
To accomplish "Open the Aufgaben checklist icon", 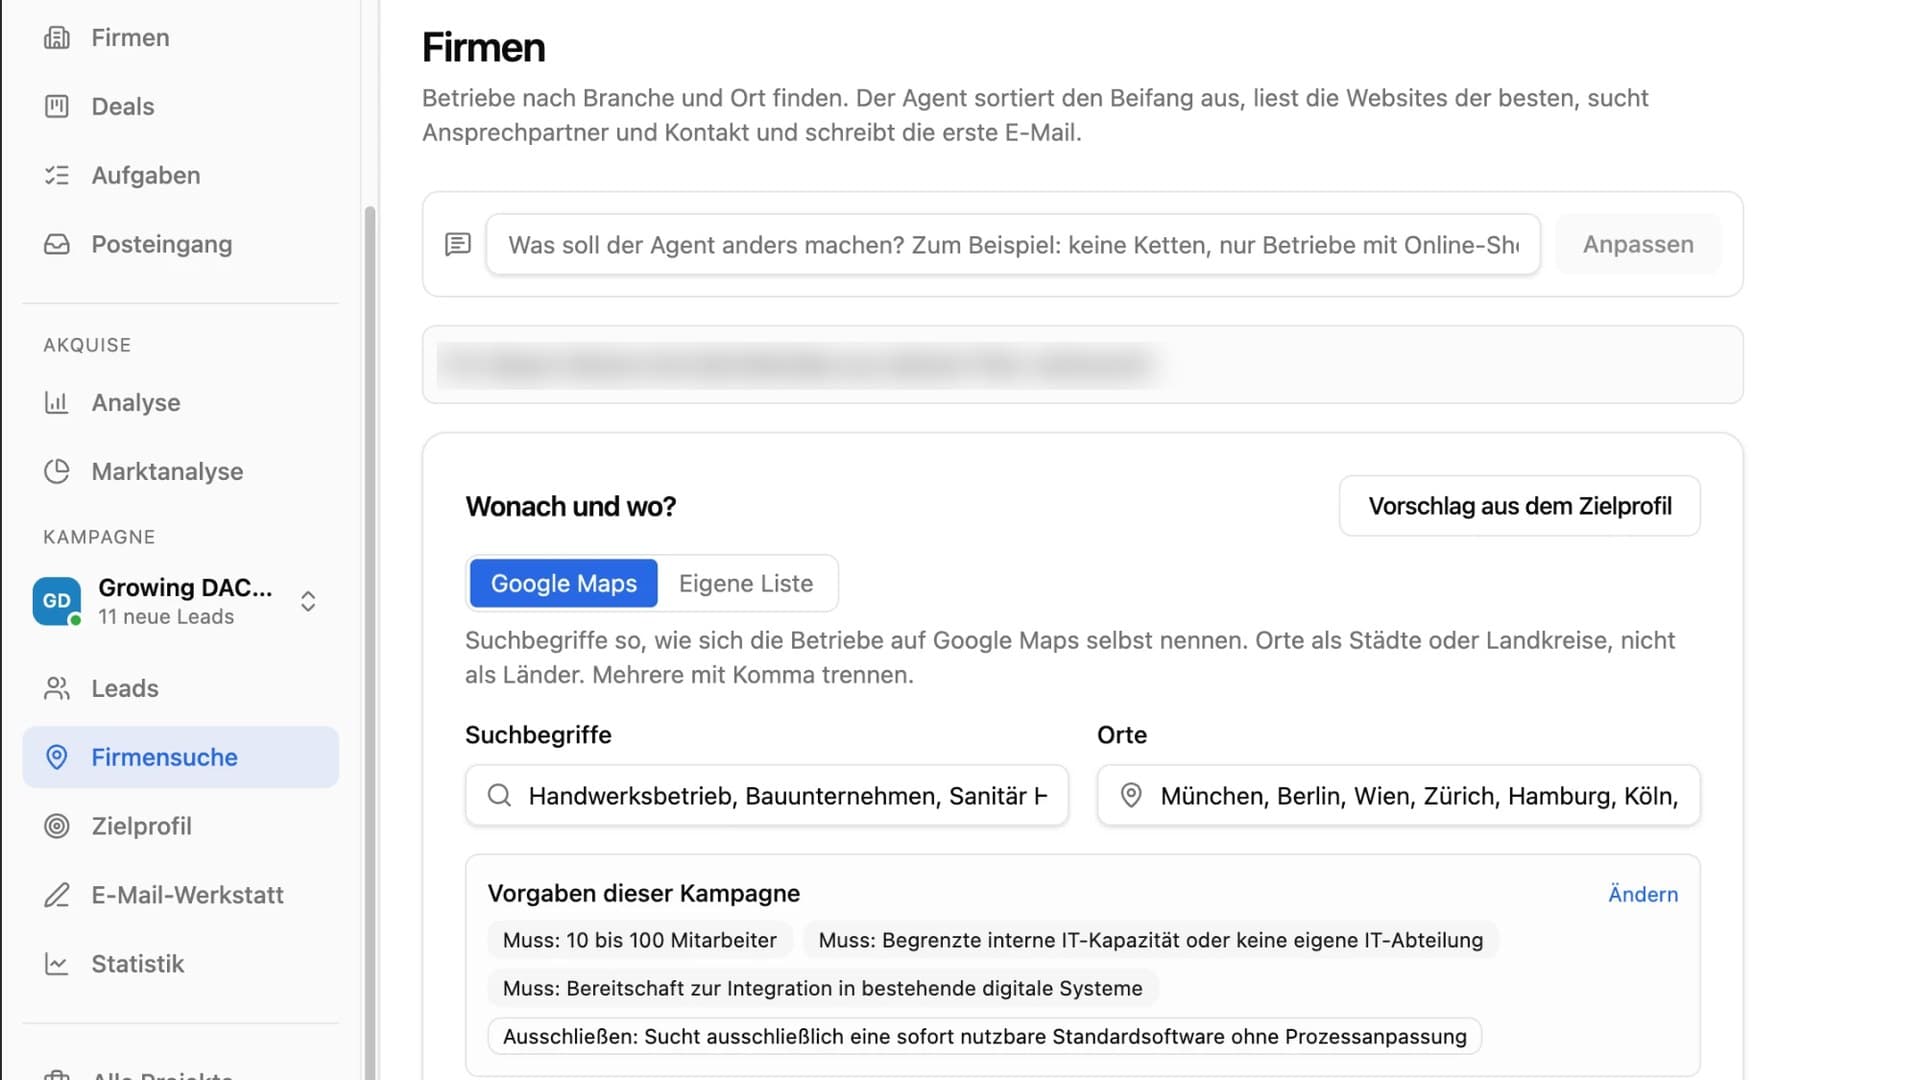I will [x=57, y=176].
